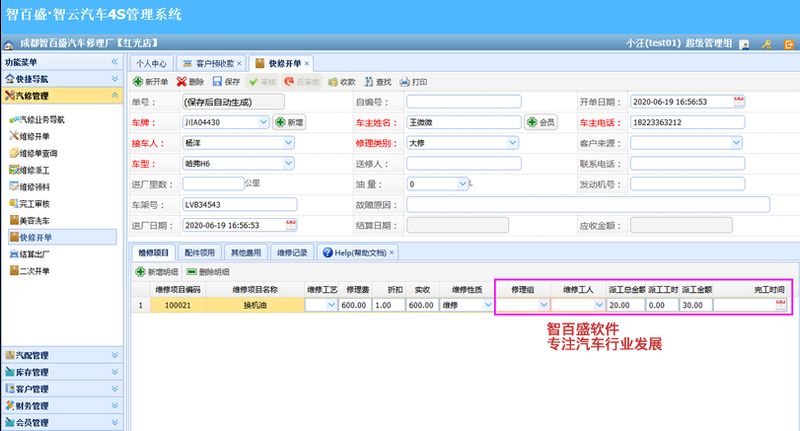Click the 审核 approve toolbar button
This screenshot has height=431, width=800.
[262, 82]
